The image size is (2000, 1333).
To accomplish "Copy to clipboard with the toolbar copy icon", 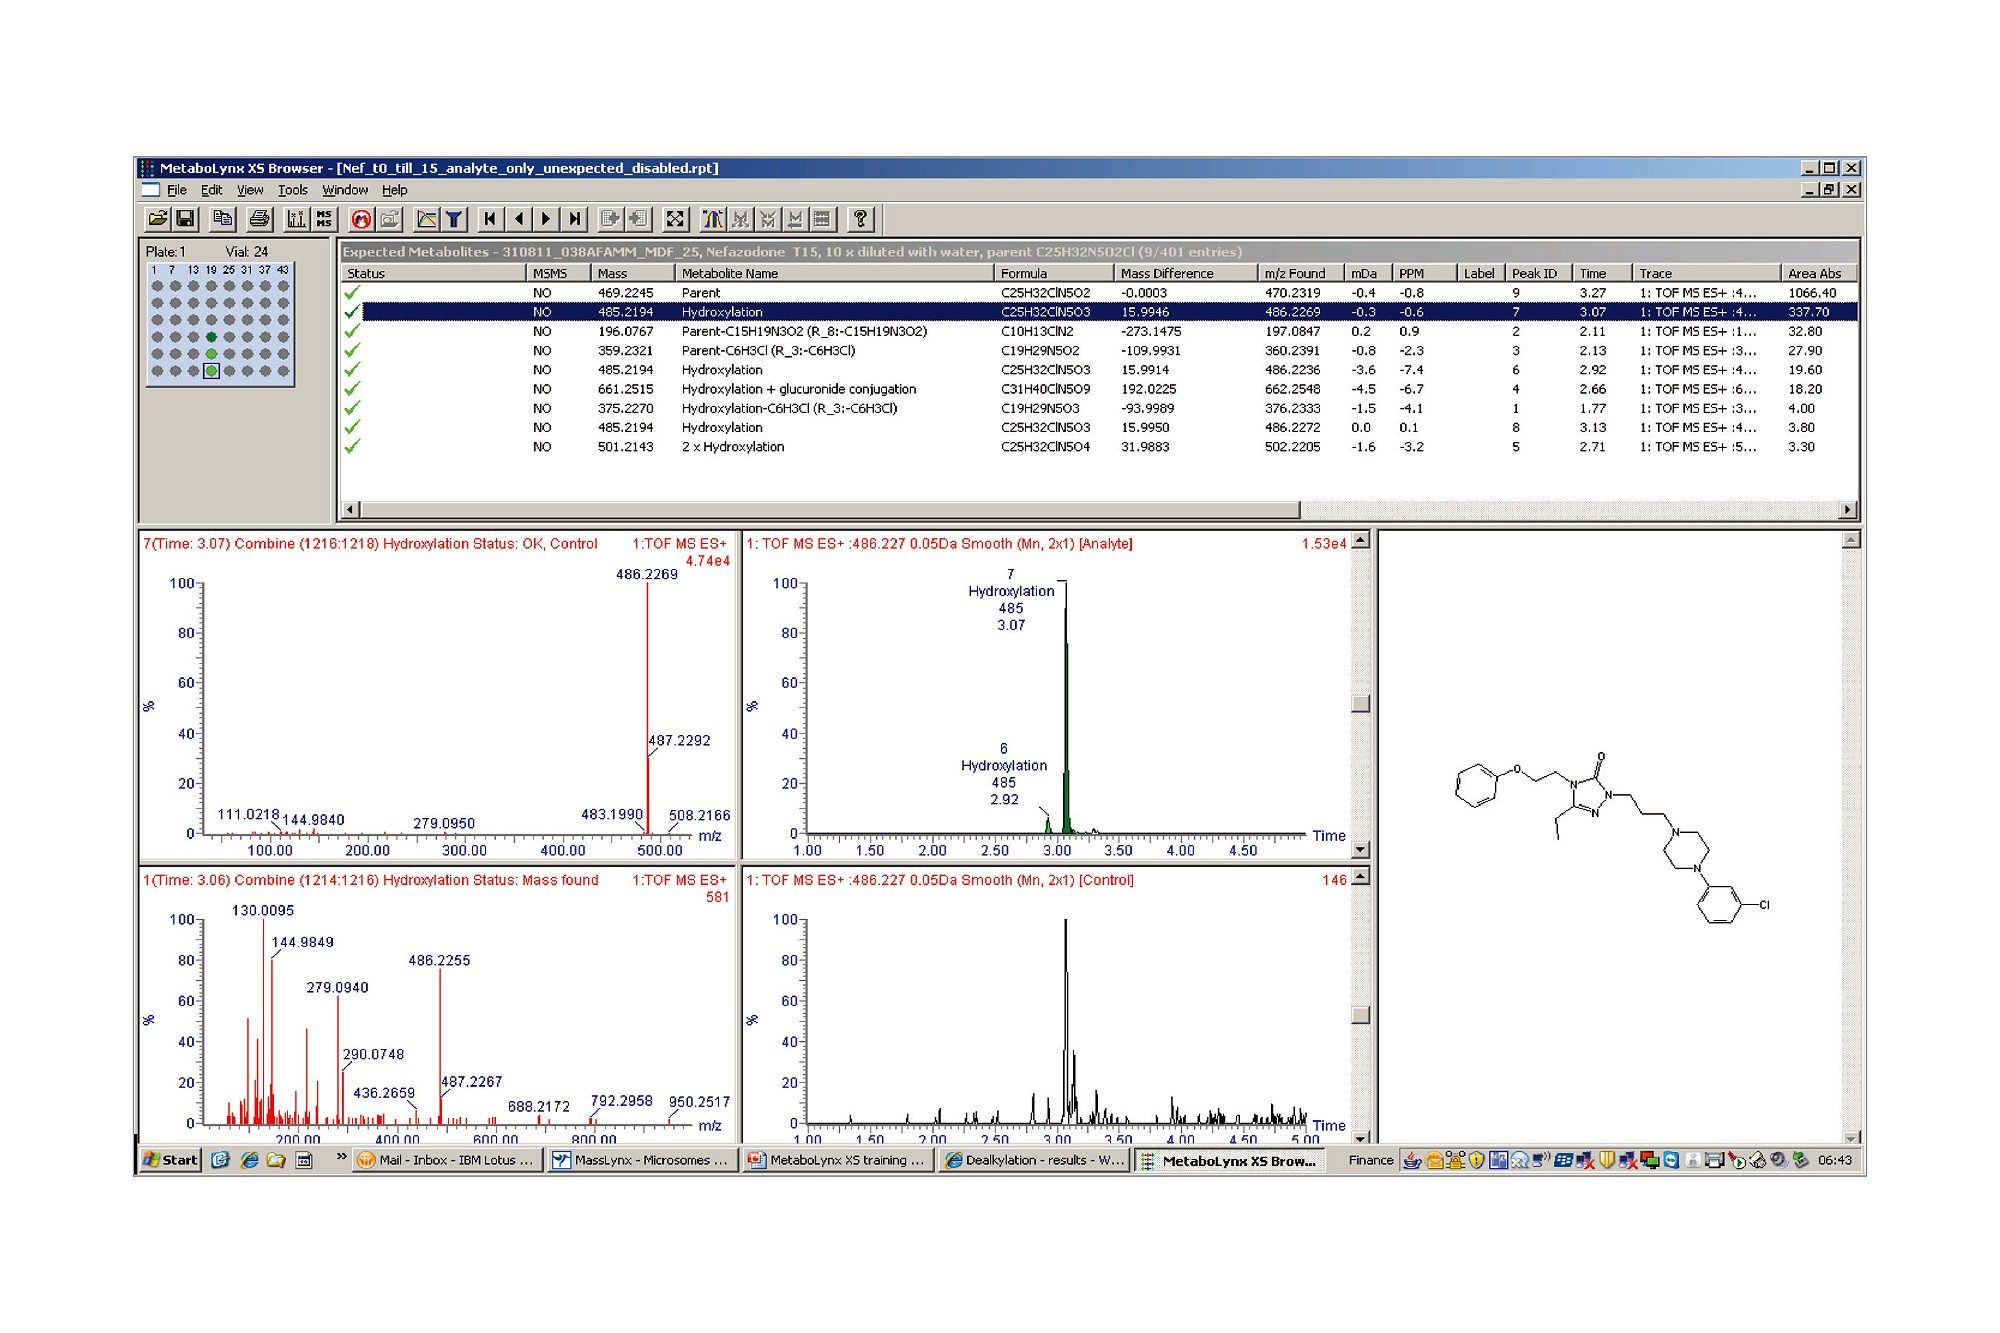I will point(222,219).
